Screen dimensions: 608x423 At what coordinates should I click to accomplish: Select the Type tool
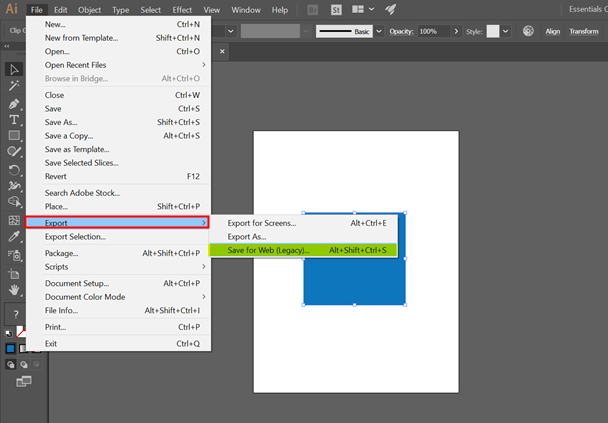(x=14, y=120)
